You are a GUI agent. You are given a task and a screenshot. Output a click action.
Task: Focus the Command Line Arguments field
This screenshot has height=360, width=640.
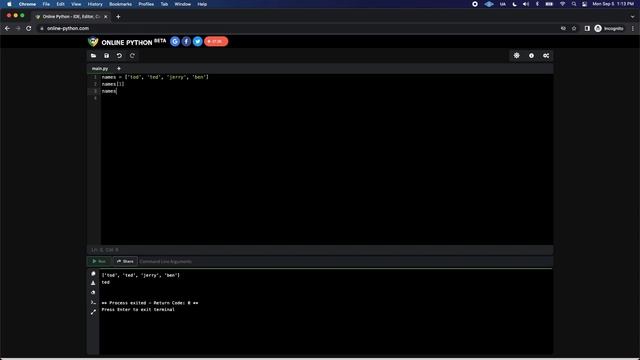pyautogui.click(x=345, y=261)
